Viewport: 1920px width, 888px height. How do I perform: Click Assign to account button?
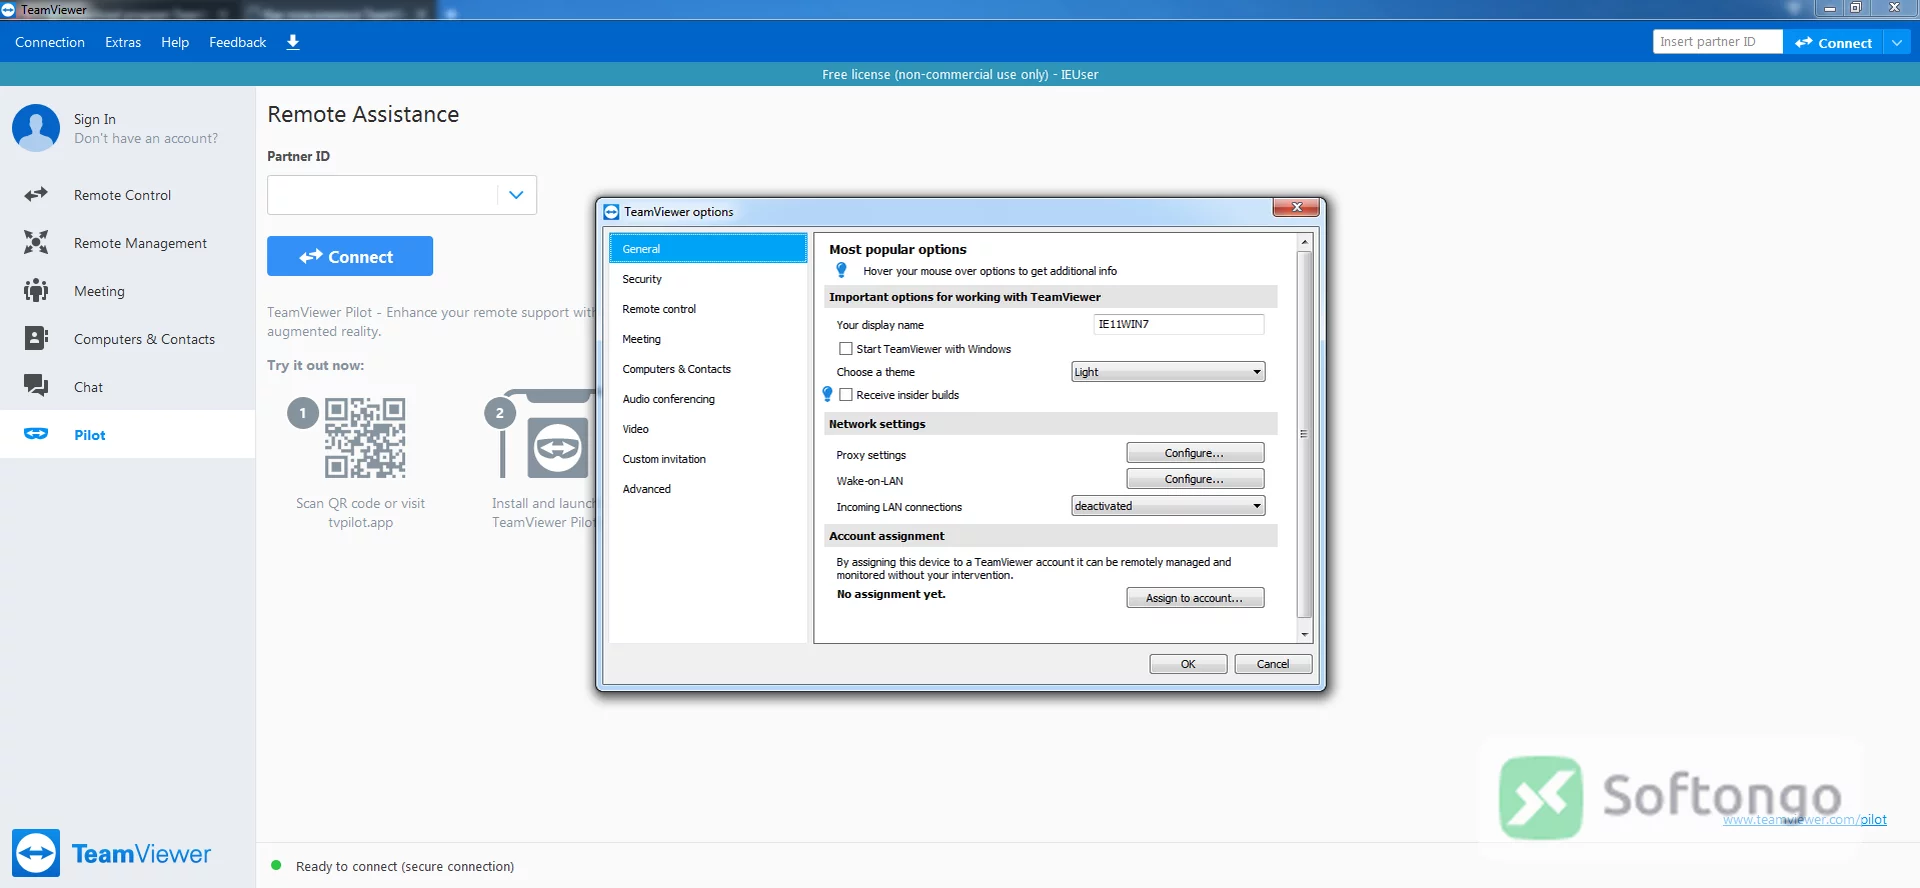point(1195,598)
